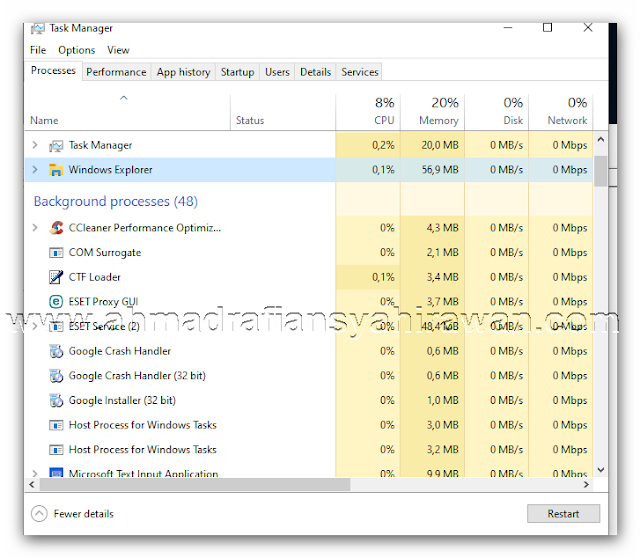Expand the Windows Explorer process row
This screenshot has width=640, height=558.
35,169
